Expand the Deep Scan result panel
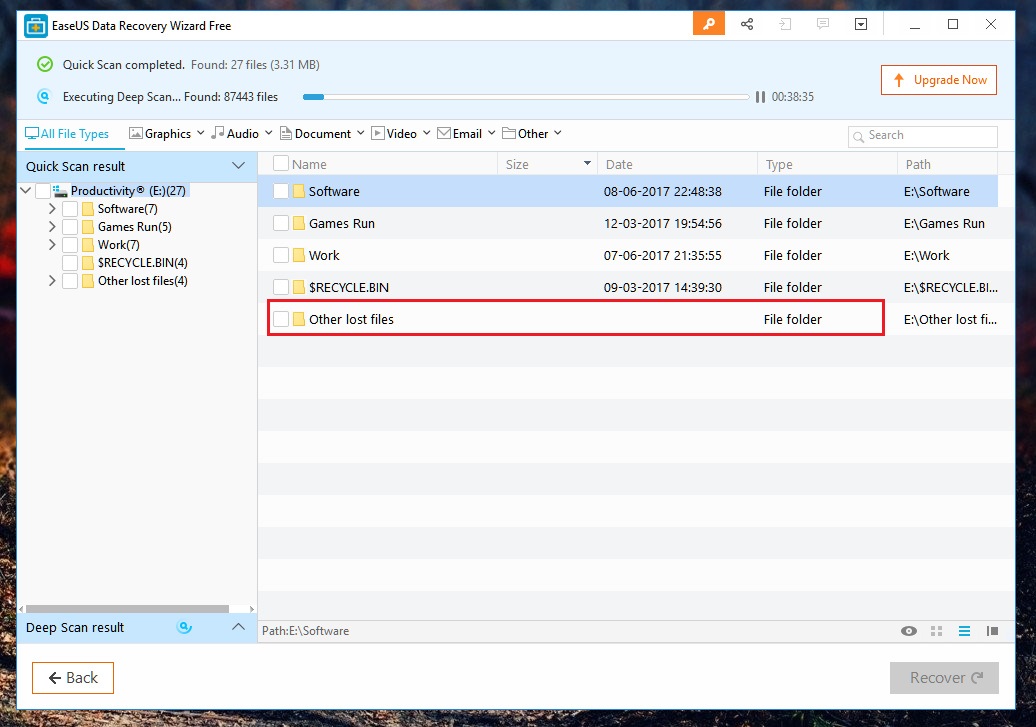1036x727 pixels. point(239,627)
